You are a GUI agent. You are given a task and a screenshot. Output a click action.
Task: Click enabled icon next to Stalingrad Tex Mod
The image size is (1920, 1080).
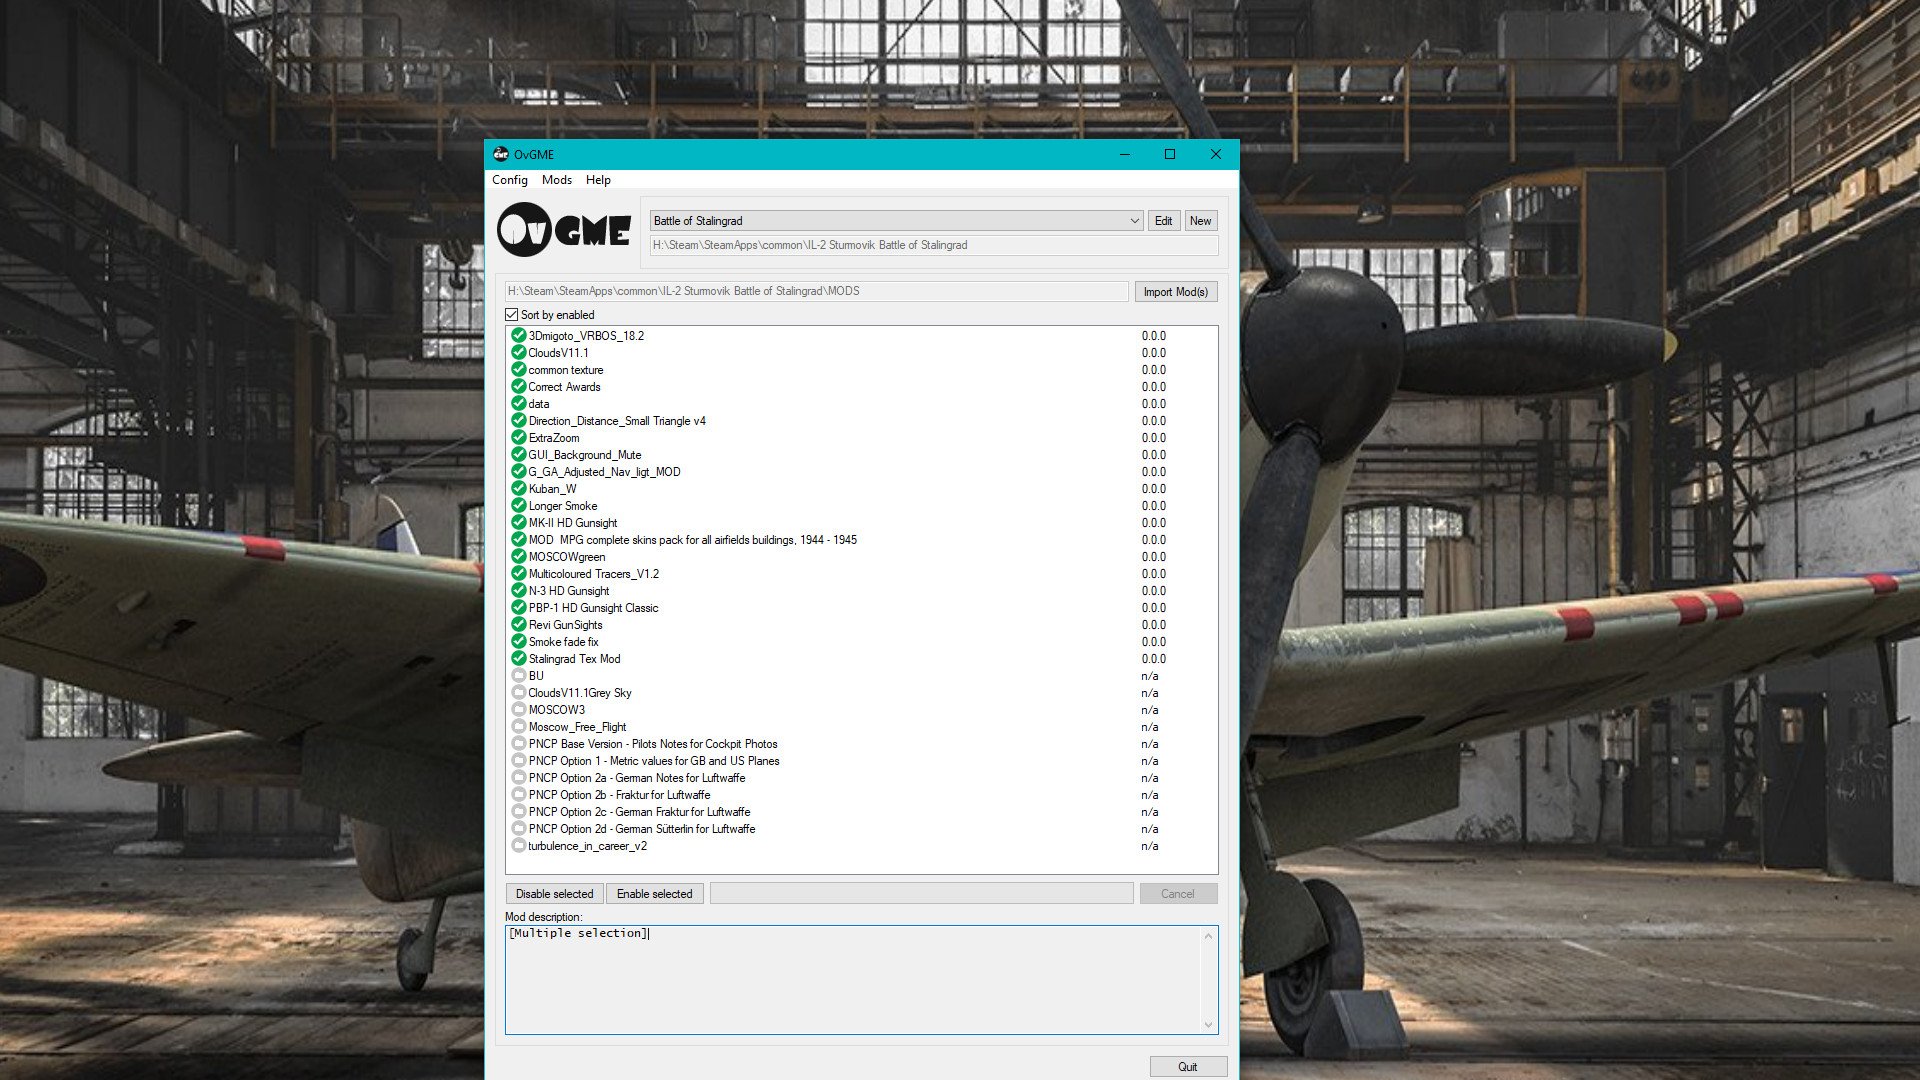click(518, 658)
